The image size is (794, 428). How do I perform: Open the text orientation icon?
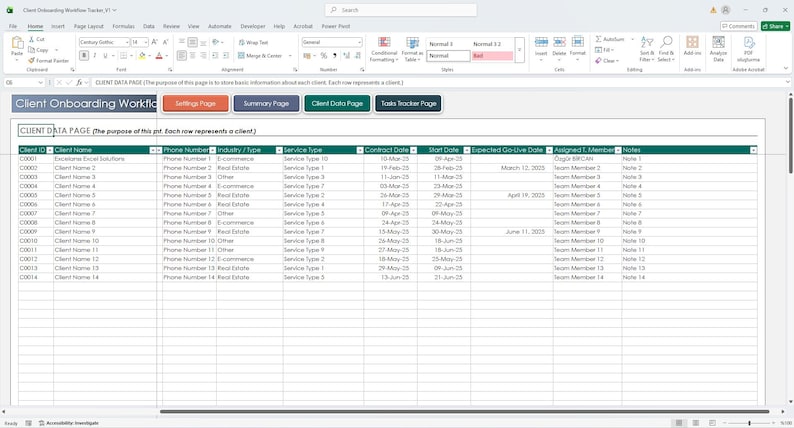216,42
